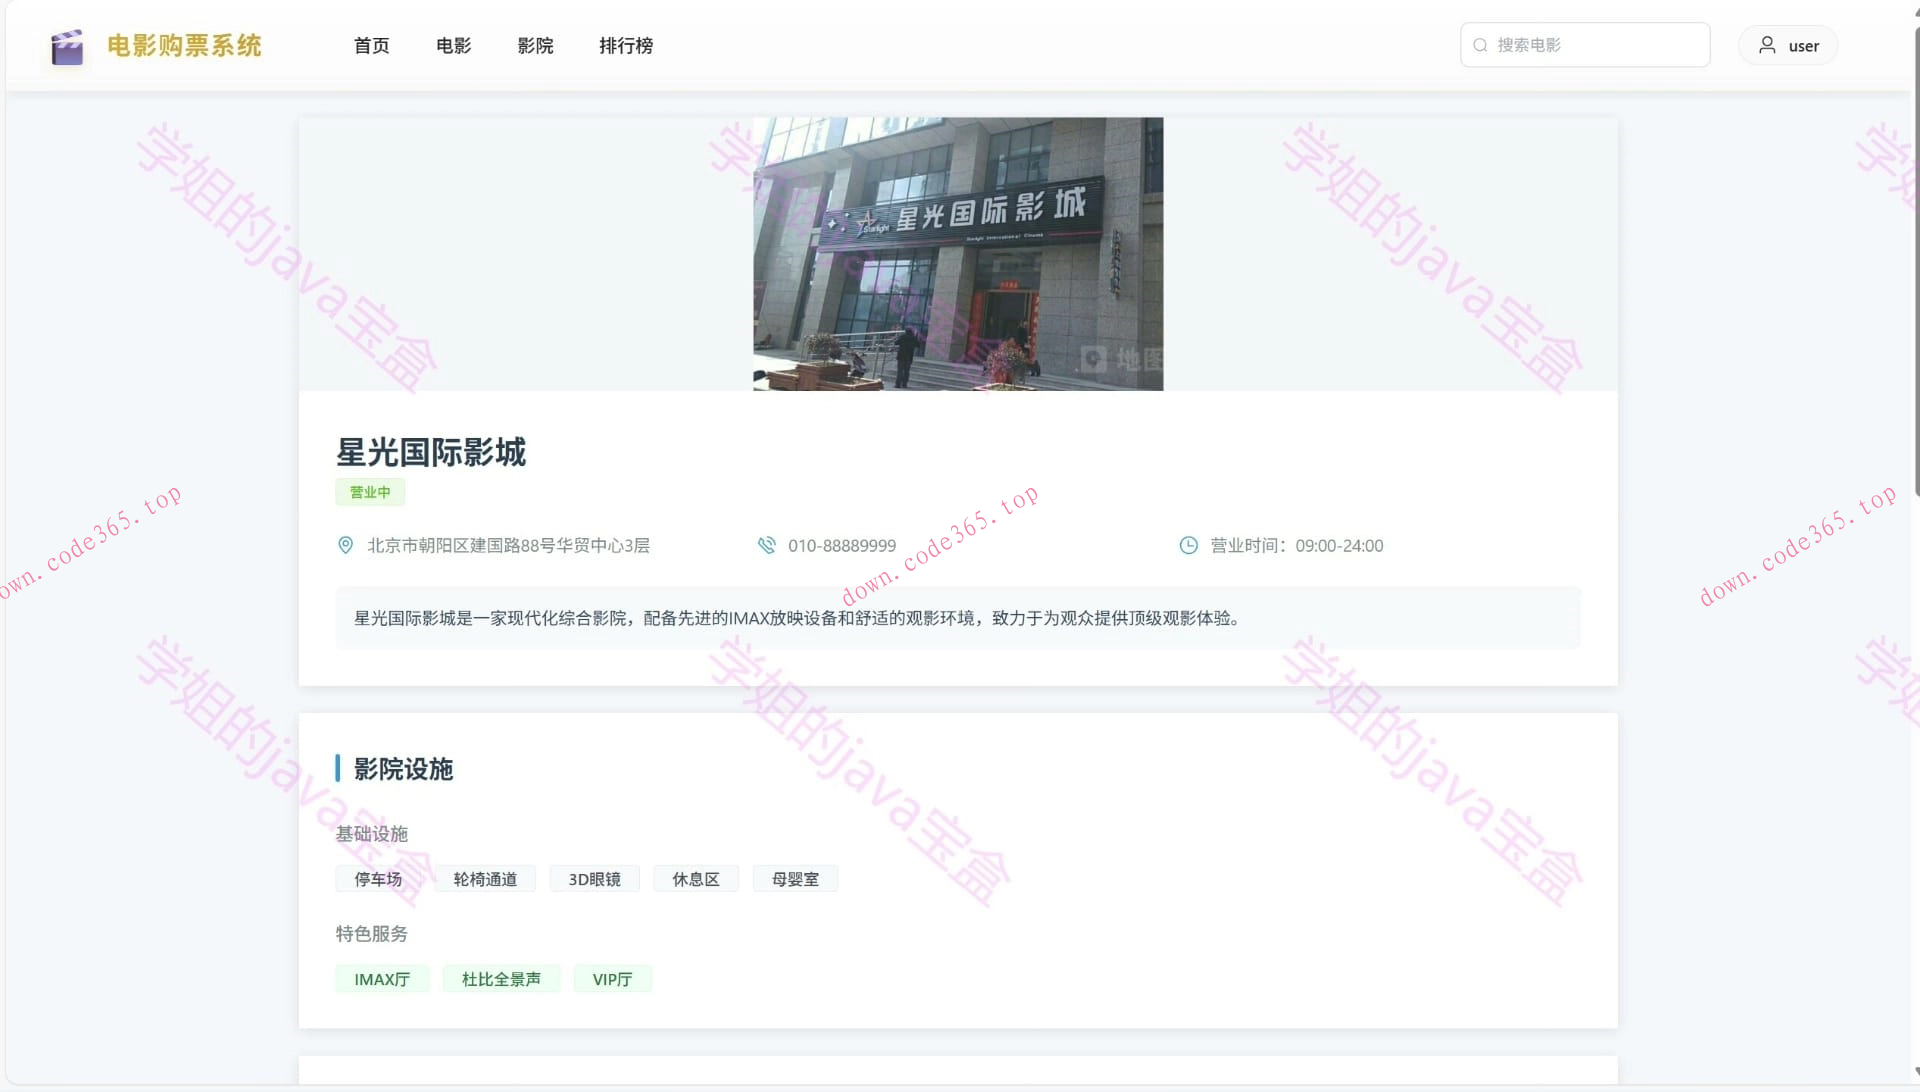Switch to the 电影 section
This screenshot has height=1092, width=1920.
(x=453, y=45)
